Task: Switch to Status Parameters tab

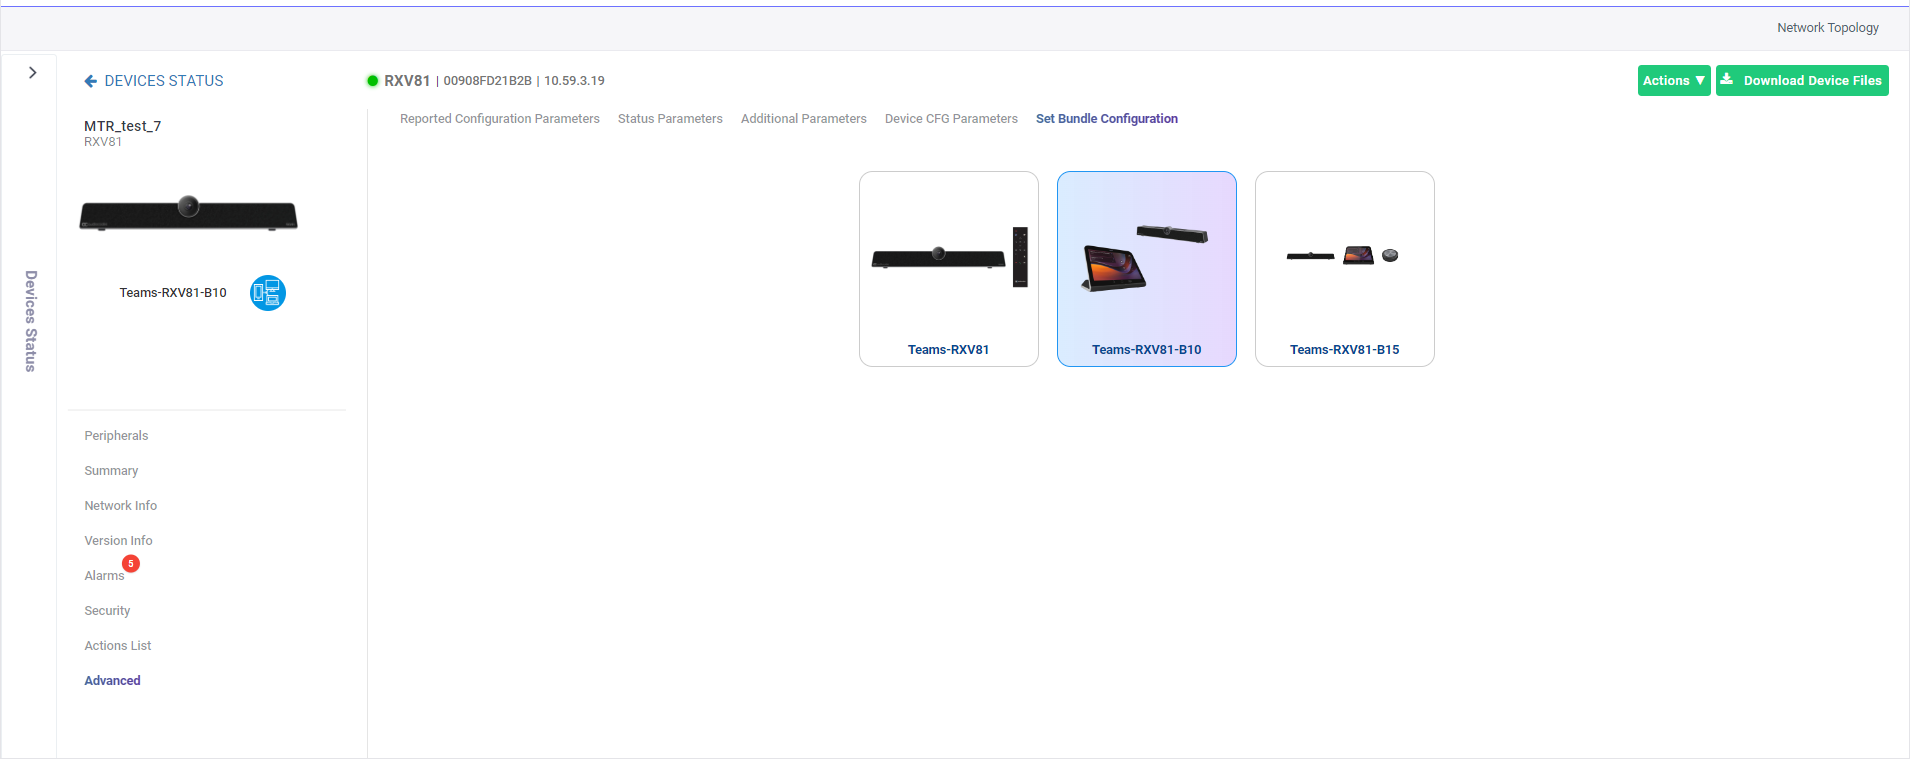Action: point(670,119)
